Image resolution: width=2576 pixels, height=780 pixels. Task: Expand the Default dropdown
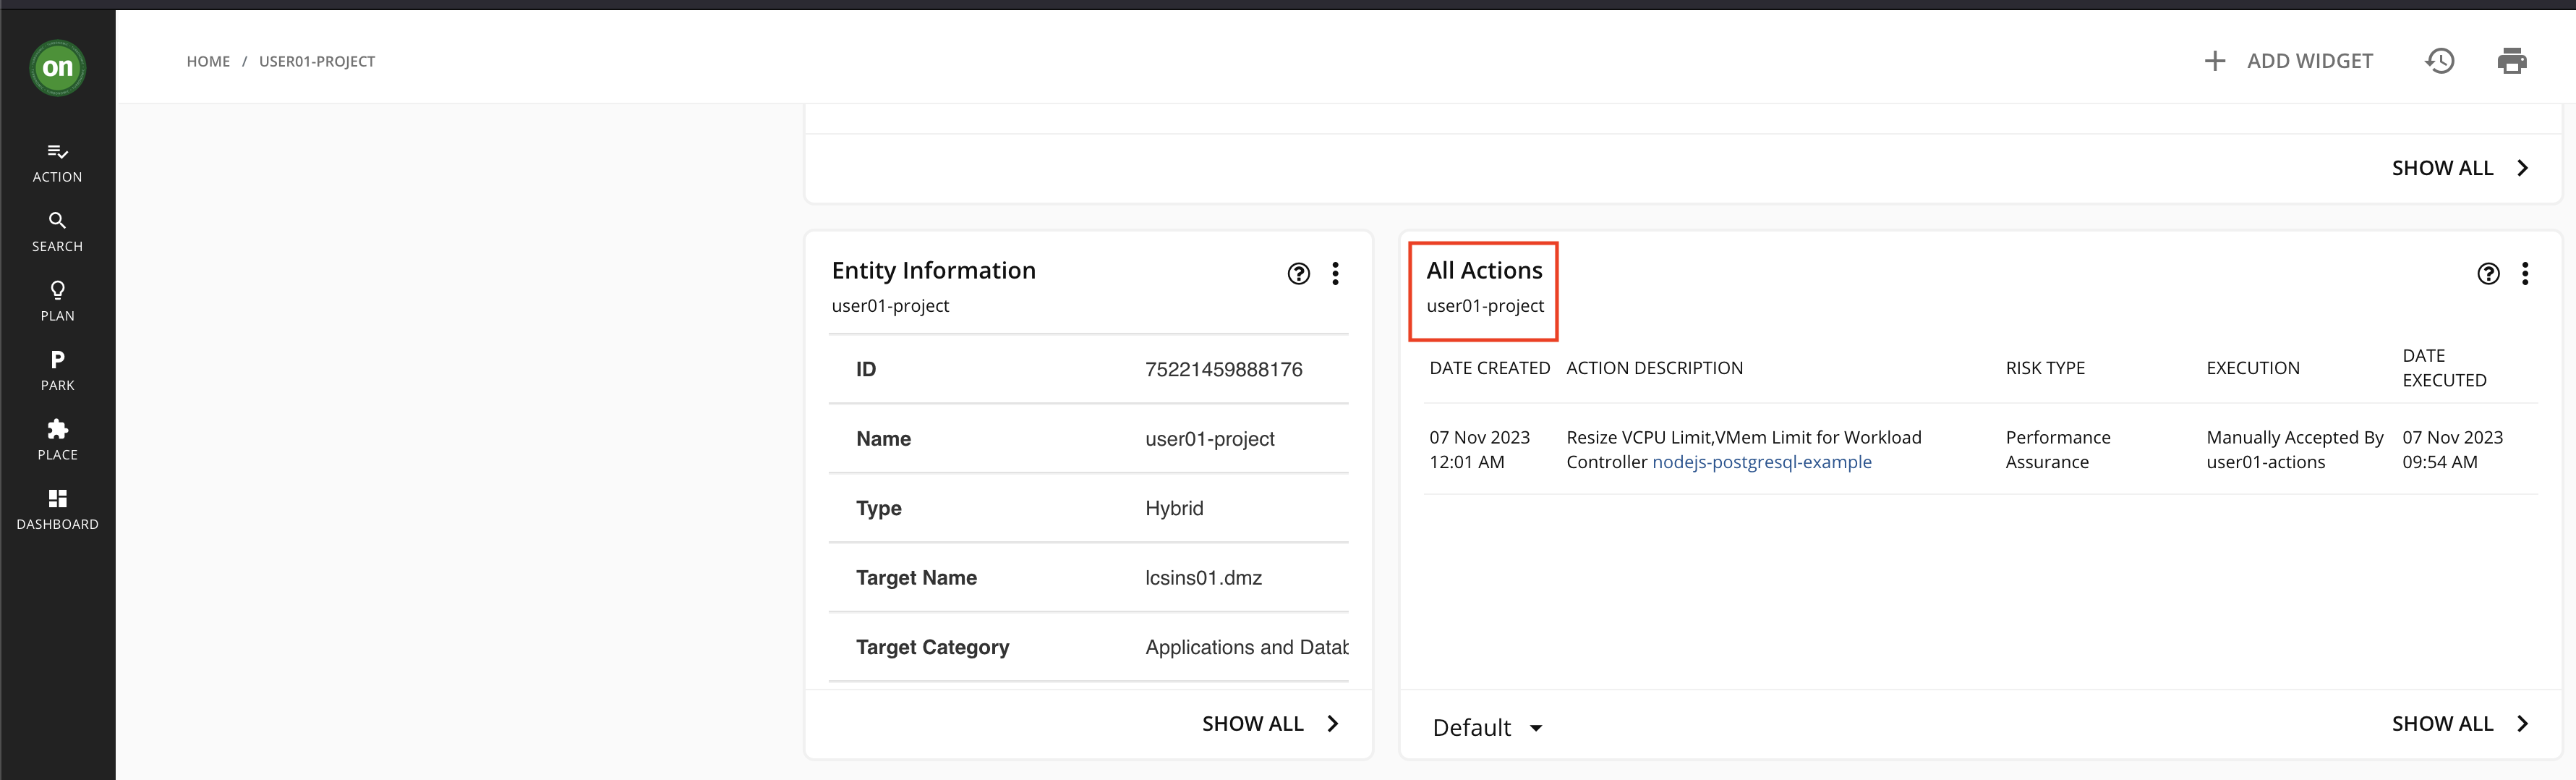pyautogui.click(x=1487, y=728)
